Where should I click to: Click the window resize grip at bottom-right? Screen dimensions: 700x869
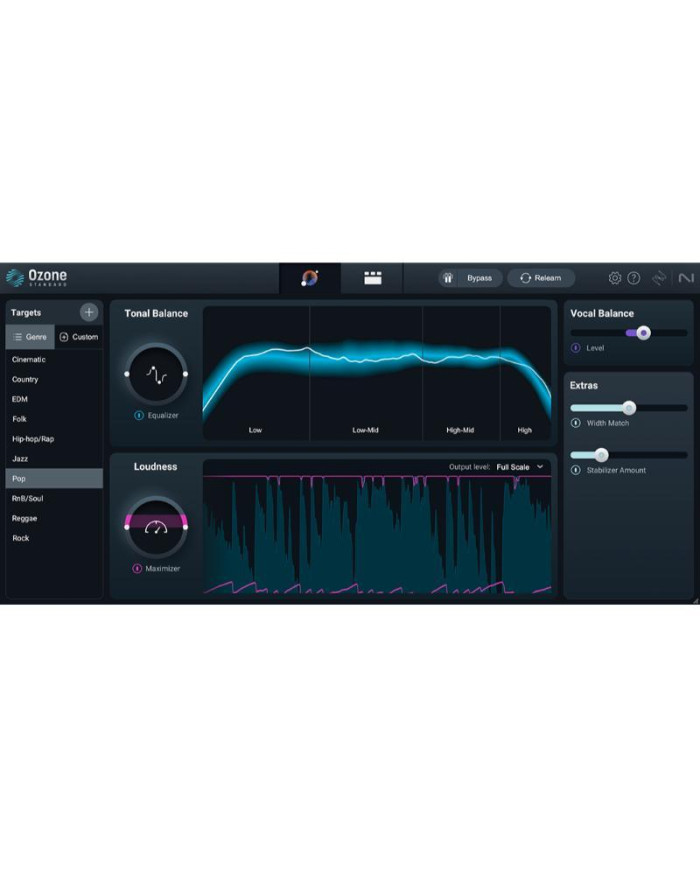click(696, 601)
